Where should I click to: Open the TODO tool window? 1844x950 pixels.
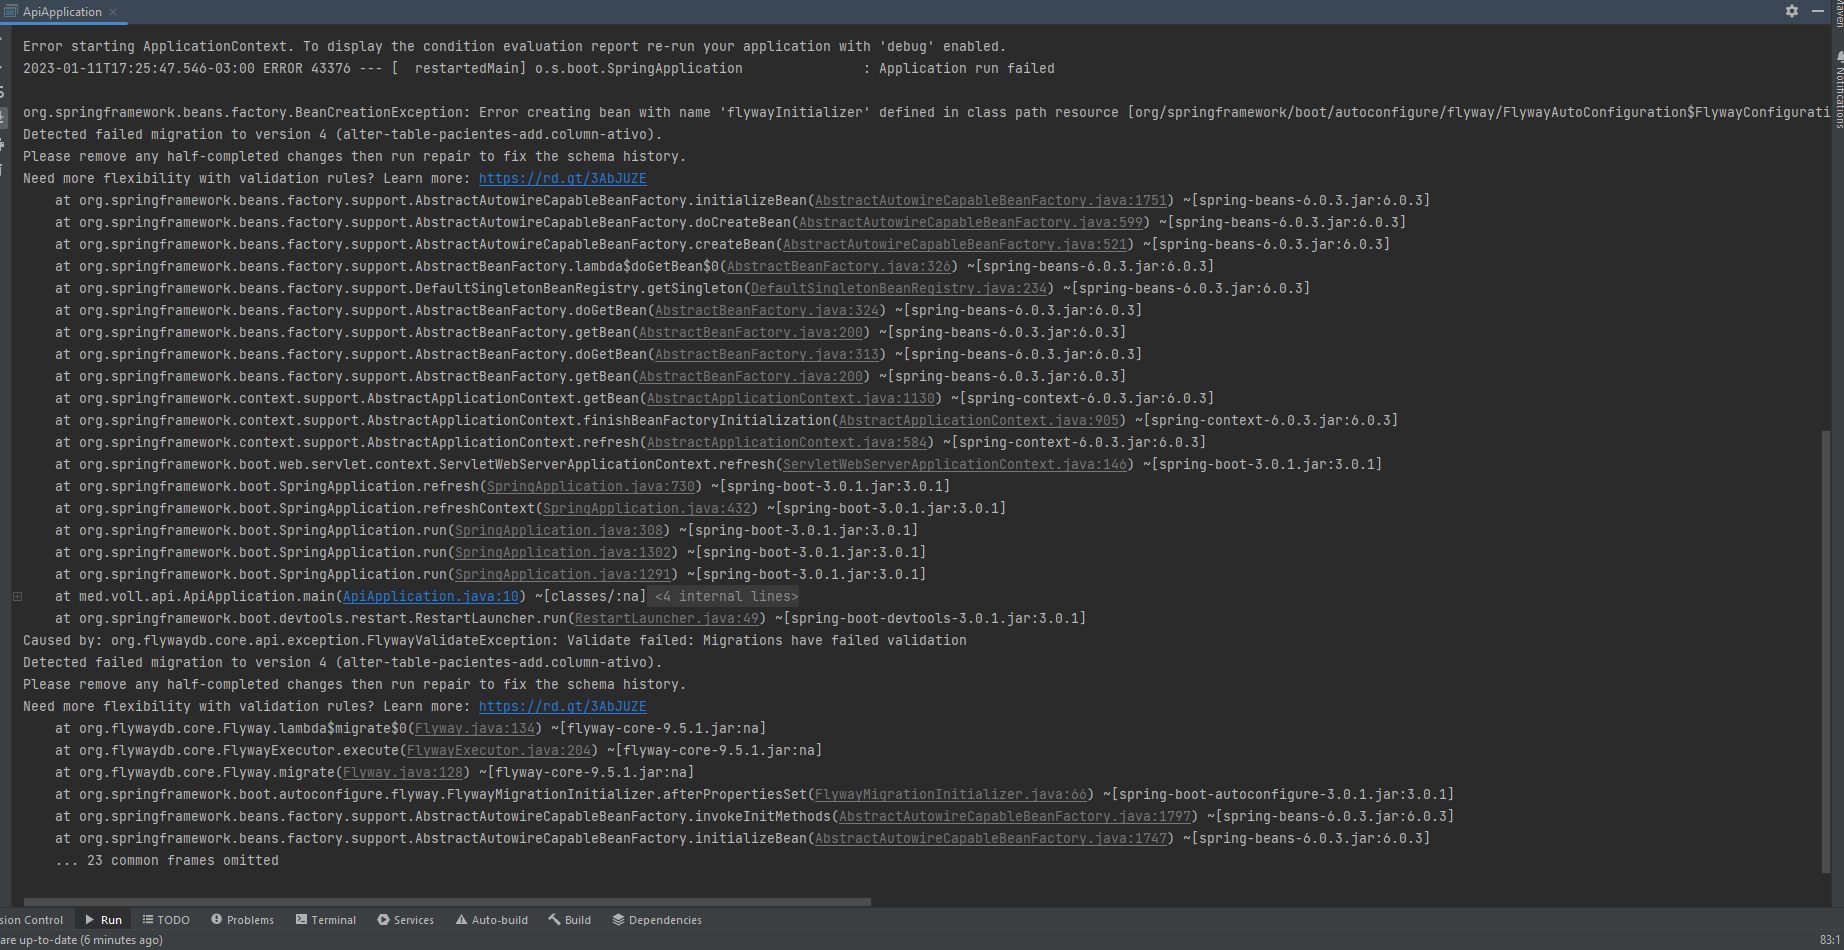pos(166,920)
